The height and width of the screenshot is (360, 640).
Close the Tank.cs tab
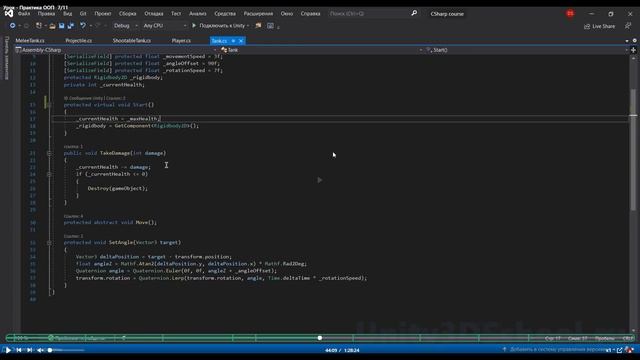point(241,41)
